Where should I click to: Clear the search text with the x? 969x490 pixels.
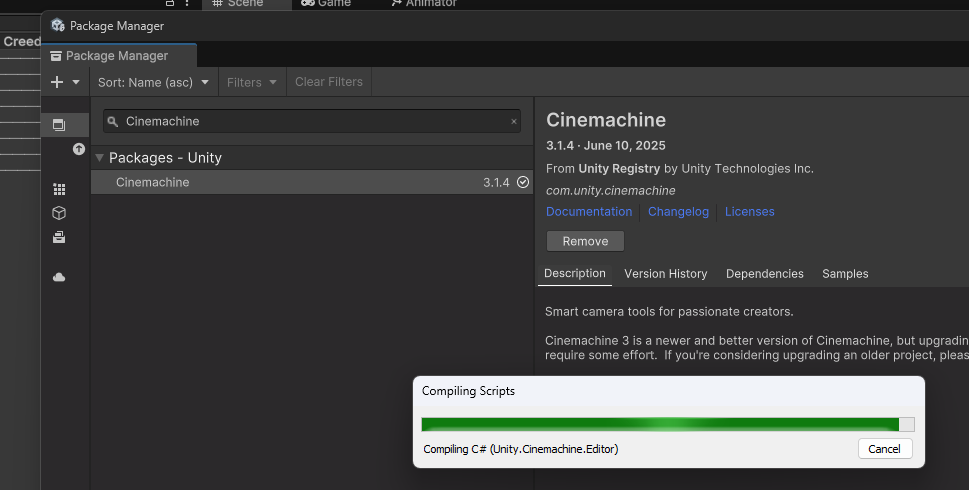(x=514, y=122)
